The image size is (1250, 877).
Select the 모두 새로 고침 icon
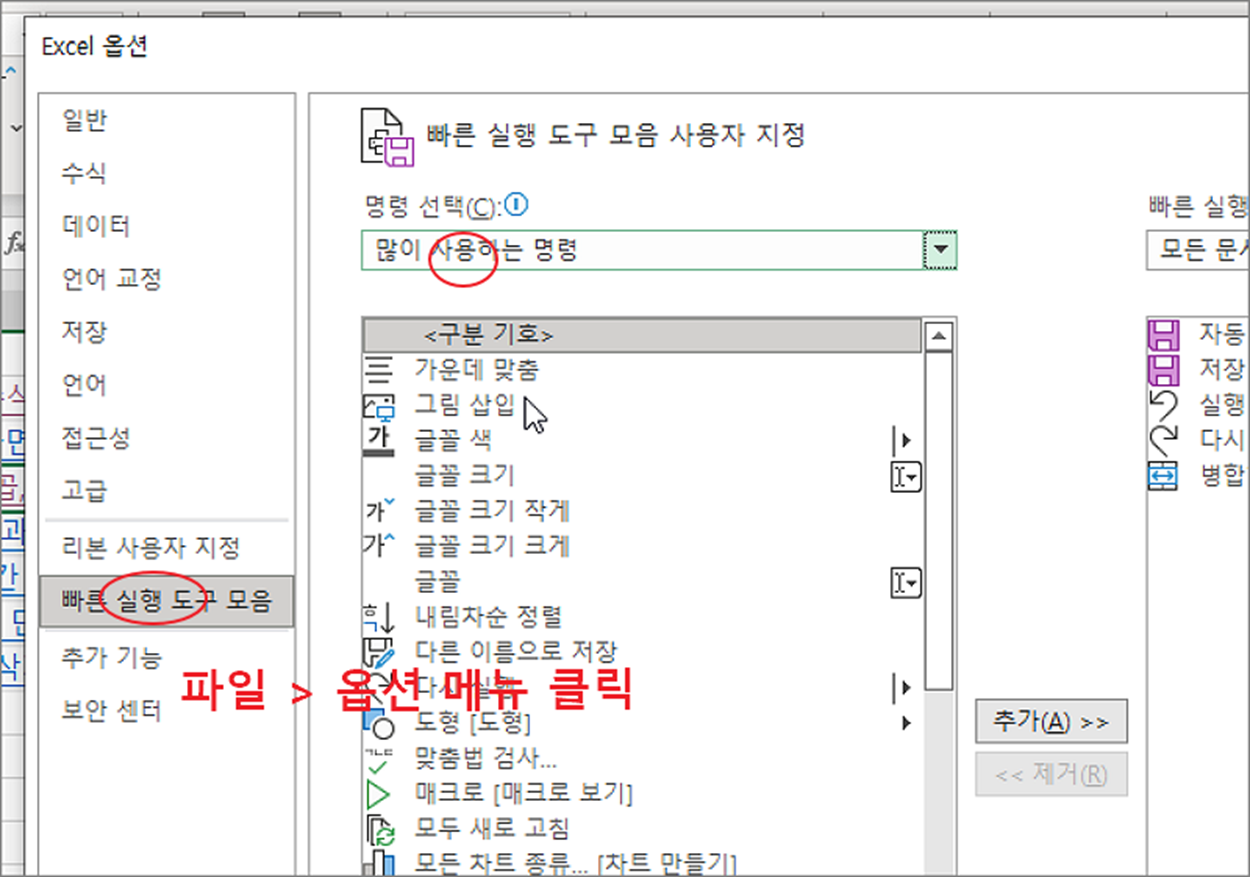pyautogui.click(x=379, y=829)
